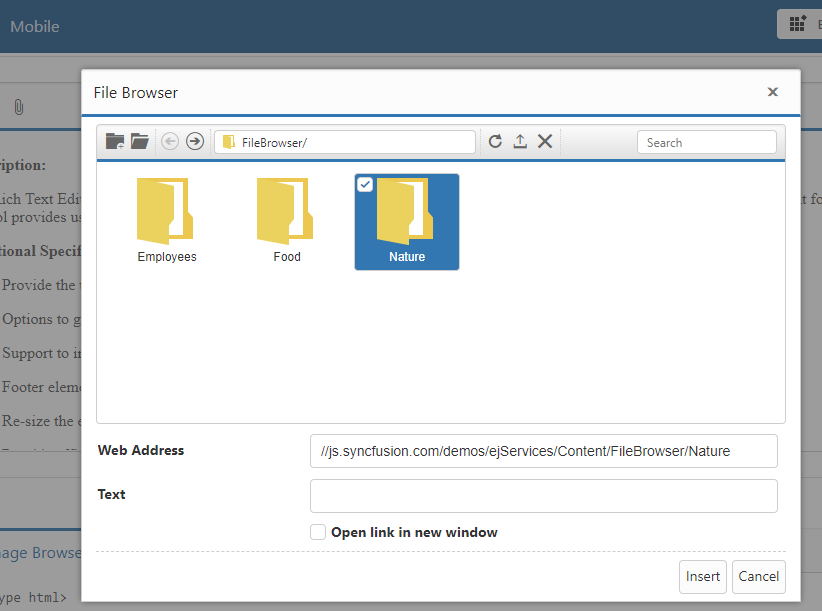Click the forward navigation arrow
Screen dimensions: 822x611
point(195,141)
